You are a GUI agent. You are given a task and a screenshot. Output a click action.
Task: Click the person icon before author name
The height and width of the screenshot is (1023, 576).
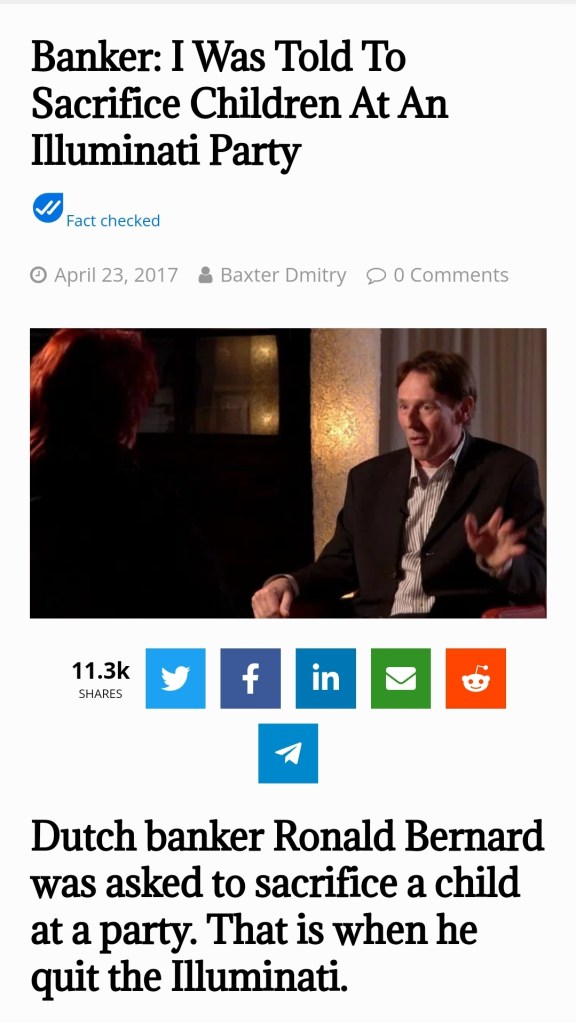click(205, 275)
